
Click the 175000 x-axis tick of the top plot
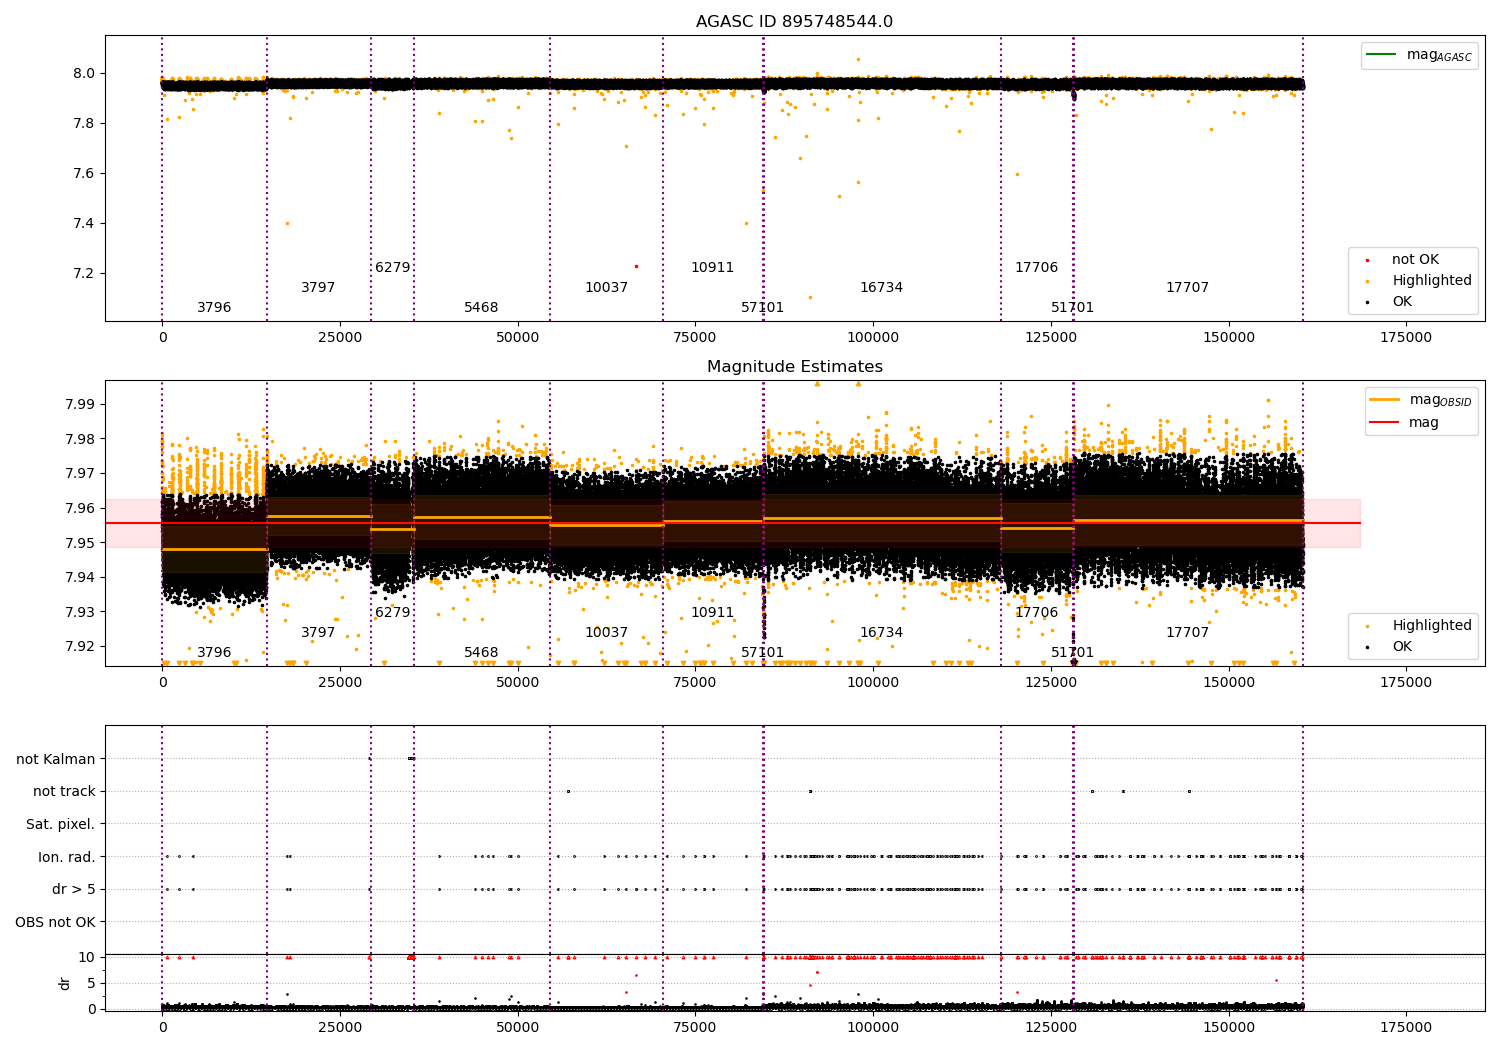point(1406,338)
